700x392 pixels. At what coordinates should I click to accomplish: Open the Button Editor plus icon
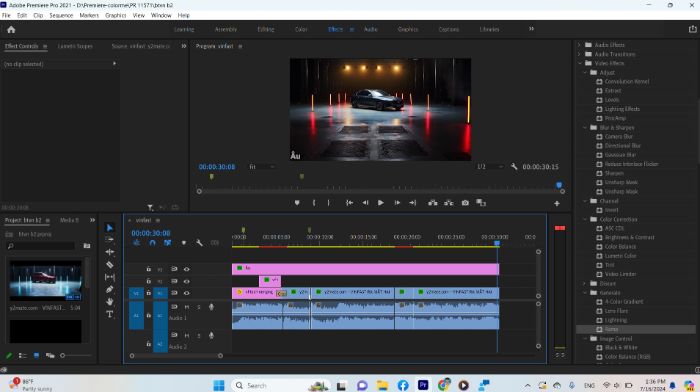pos(557,204)
